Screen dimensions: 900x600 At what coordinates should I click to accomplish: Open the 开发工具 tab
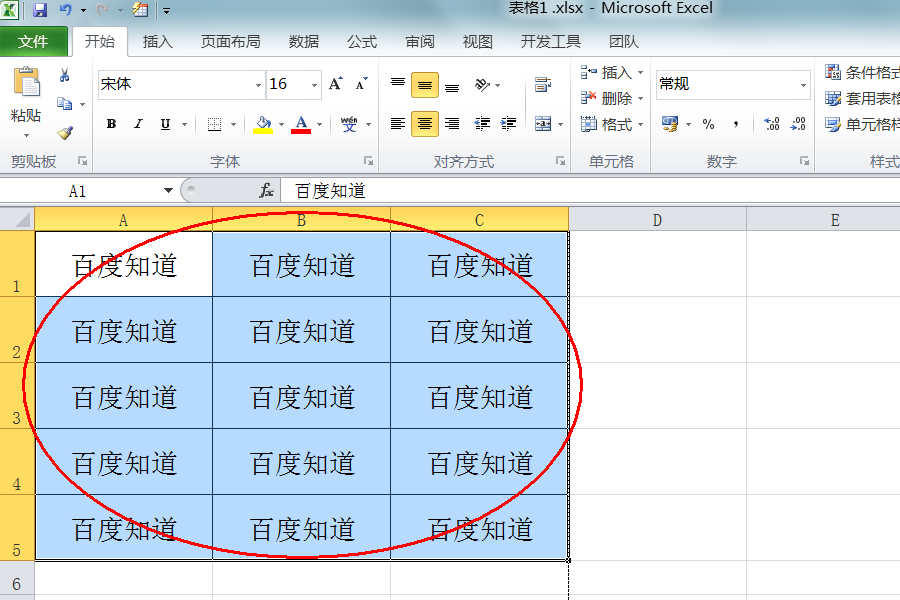click(x=550, y=41)
